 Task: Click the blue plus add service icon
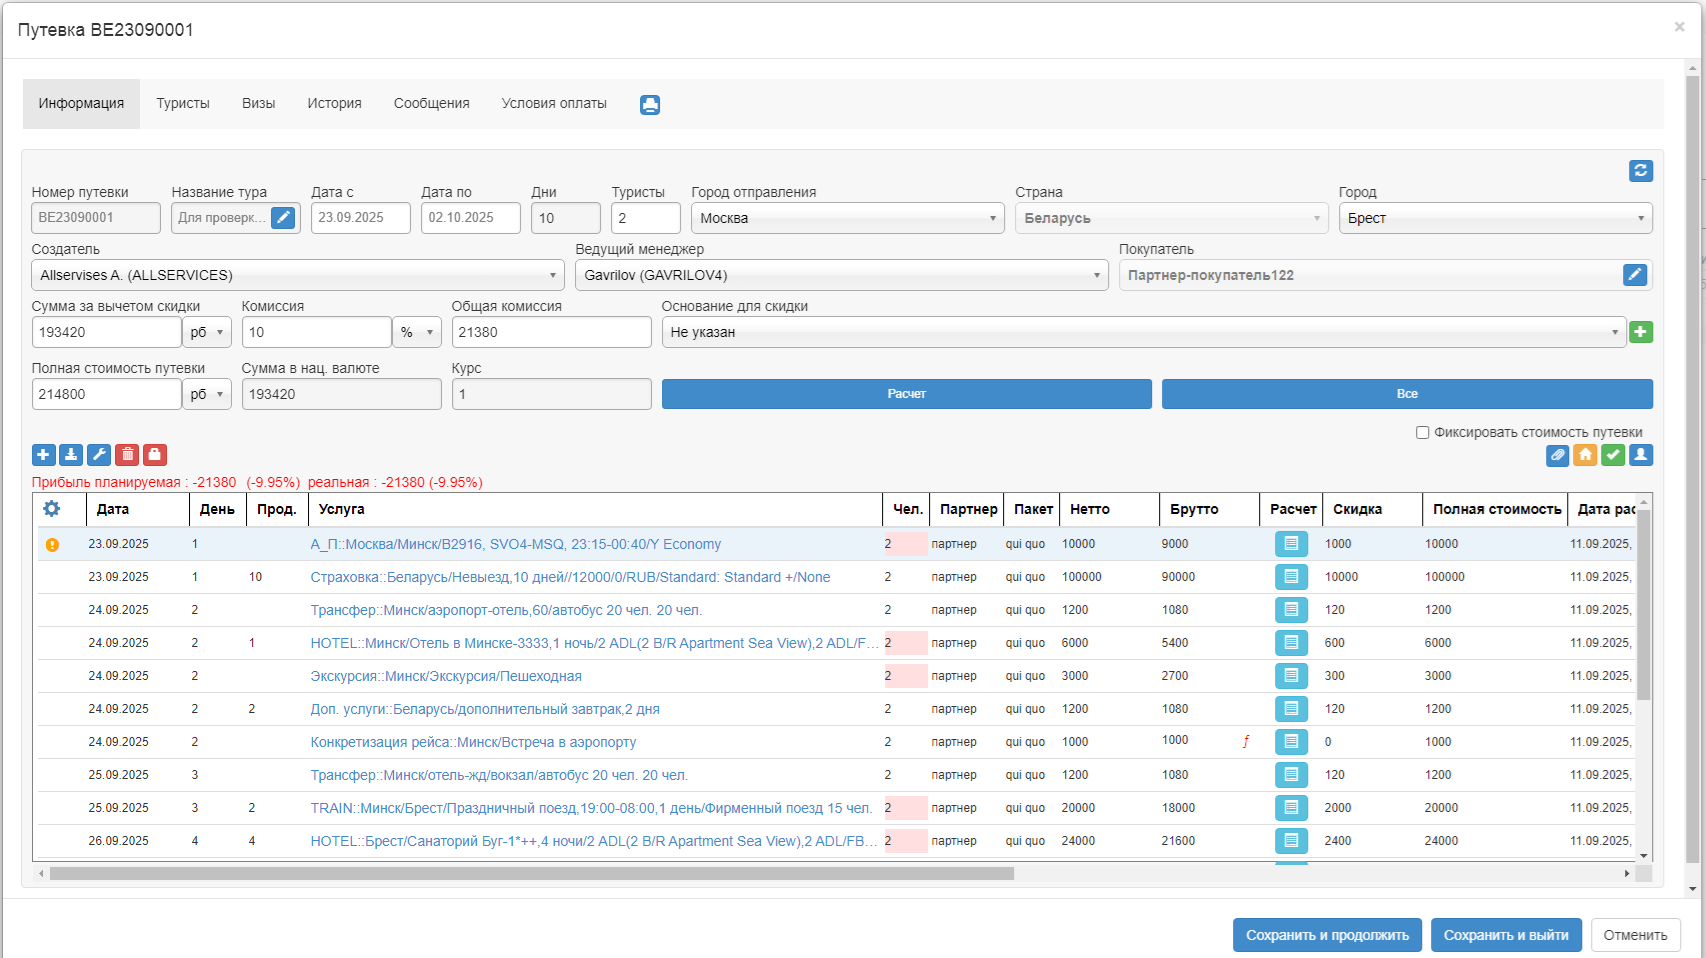coord(43,455)
